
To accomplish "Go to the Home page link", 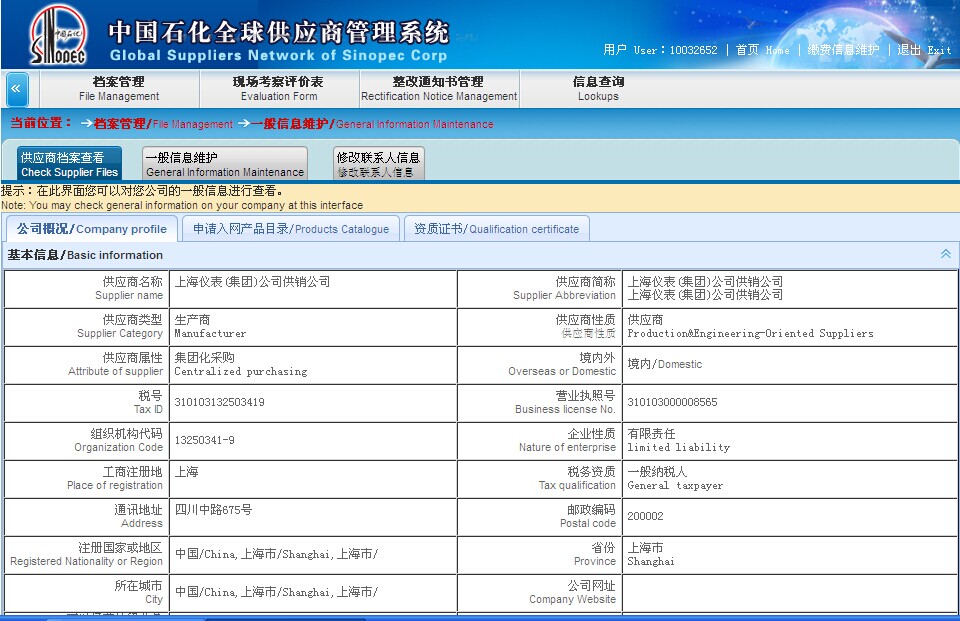I will (762, 50).
